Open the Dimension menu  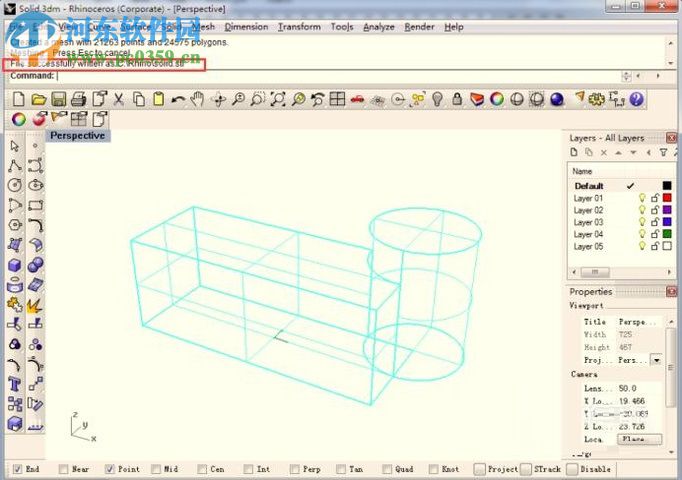pyautogui.click(x=246, y=27)
